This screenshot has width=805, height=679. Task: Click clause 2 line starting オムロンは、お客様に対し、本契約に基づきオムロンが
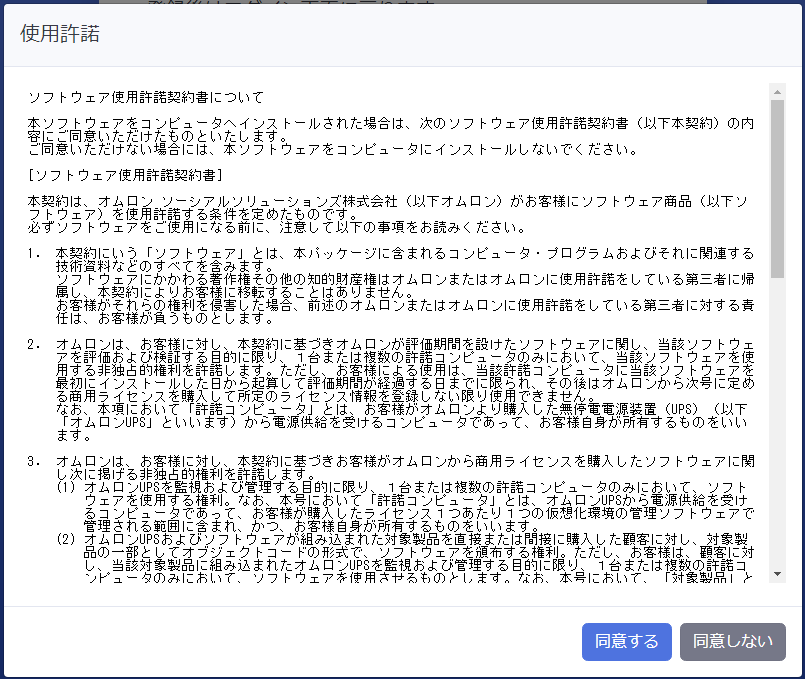[405, 344]
